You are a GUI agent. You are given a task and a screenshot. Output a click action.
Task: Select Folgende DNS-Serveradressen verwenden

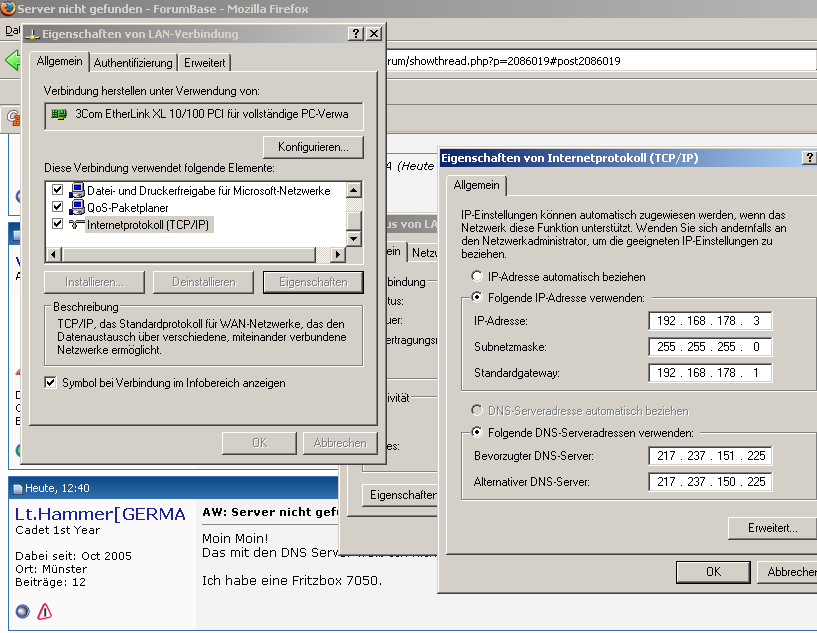coord(476,432)
